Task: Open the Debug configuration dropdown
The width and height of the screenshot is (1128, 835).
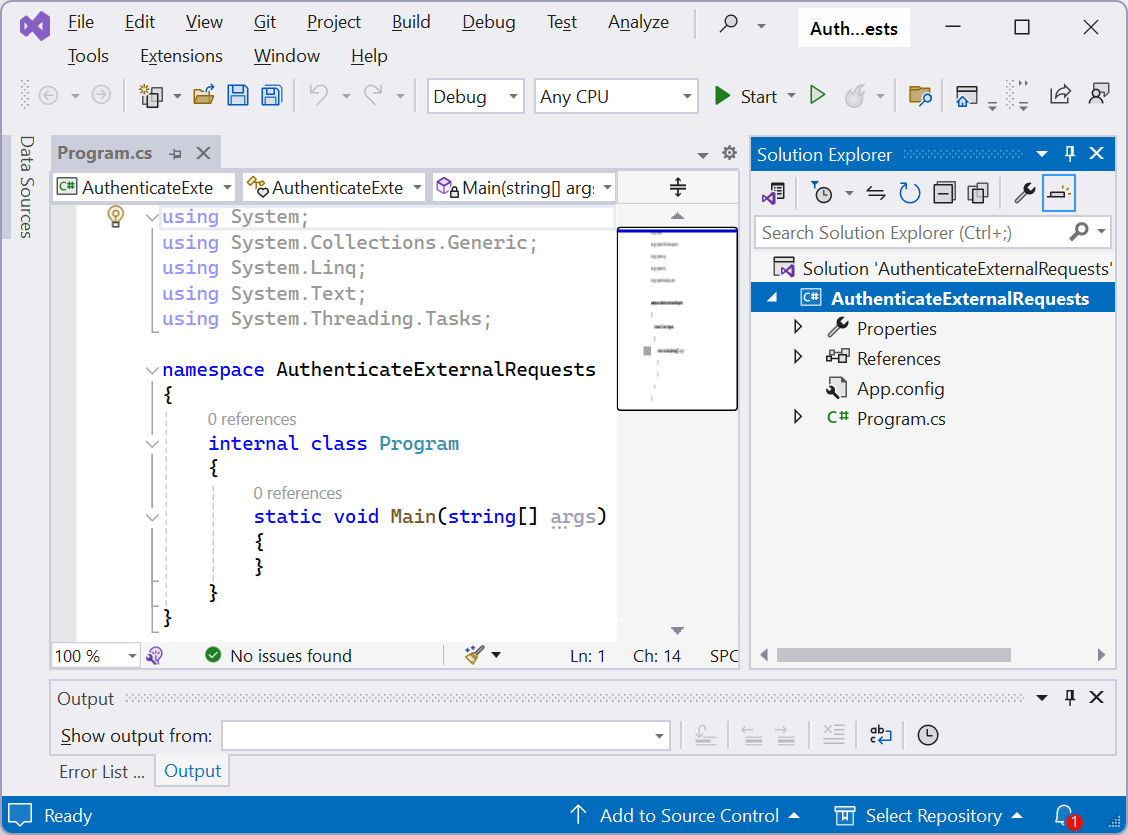Action: point(476,96)
